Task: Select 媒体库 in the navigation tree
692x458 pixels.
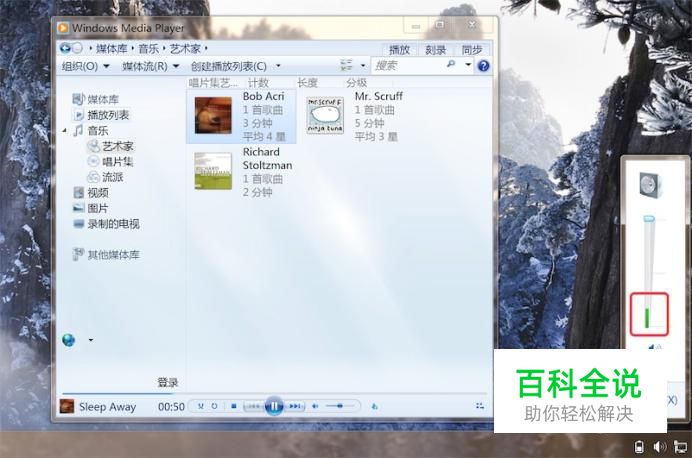Action: coord(96,99)
